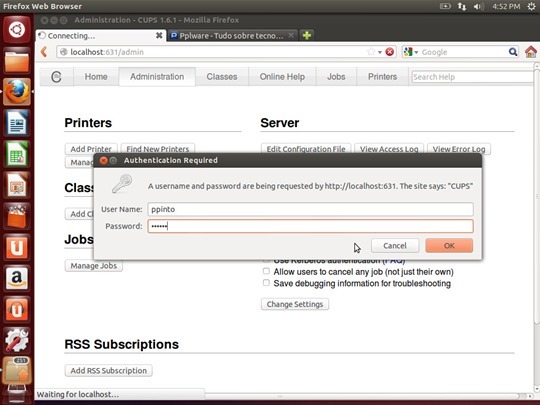Click Manage Jobs button
The width and height of the screenshot is (540, 405).
coord(94,266)
